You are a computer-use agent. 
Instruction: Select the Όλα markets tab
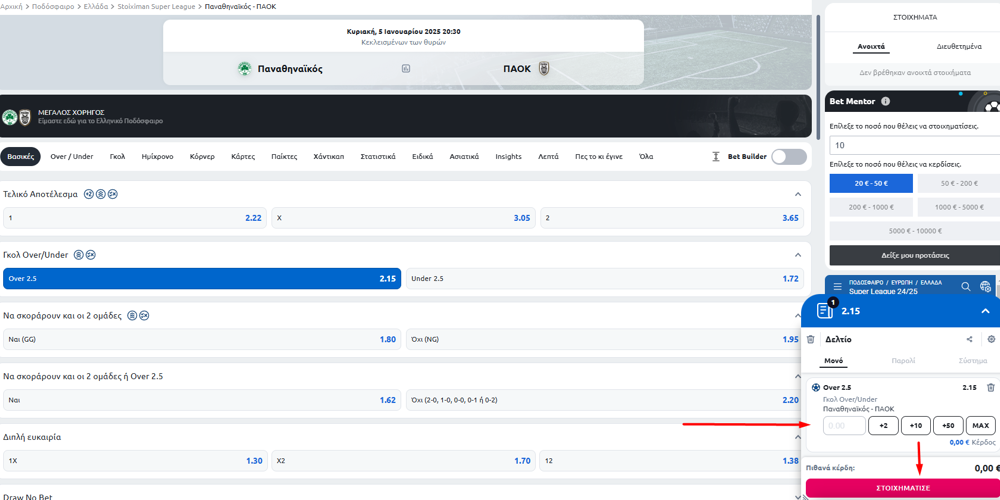646,157
